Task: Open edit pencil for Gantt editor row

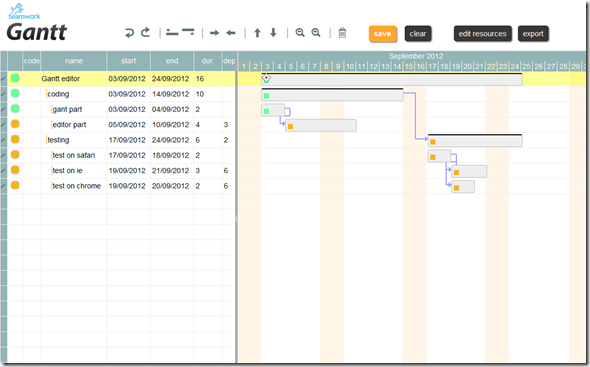Action: pos(4,79)
